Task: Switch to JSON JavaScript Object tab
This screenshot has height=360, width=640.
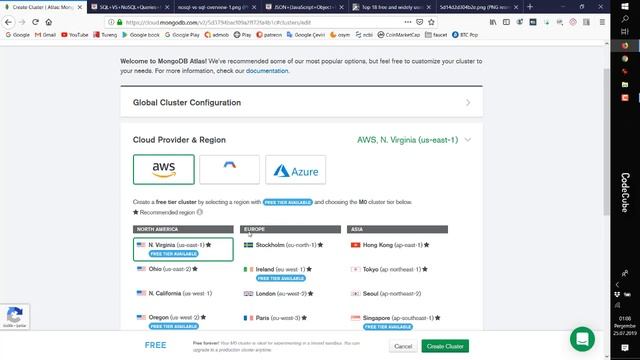Action: [x=304, y=7]
